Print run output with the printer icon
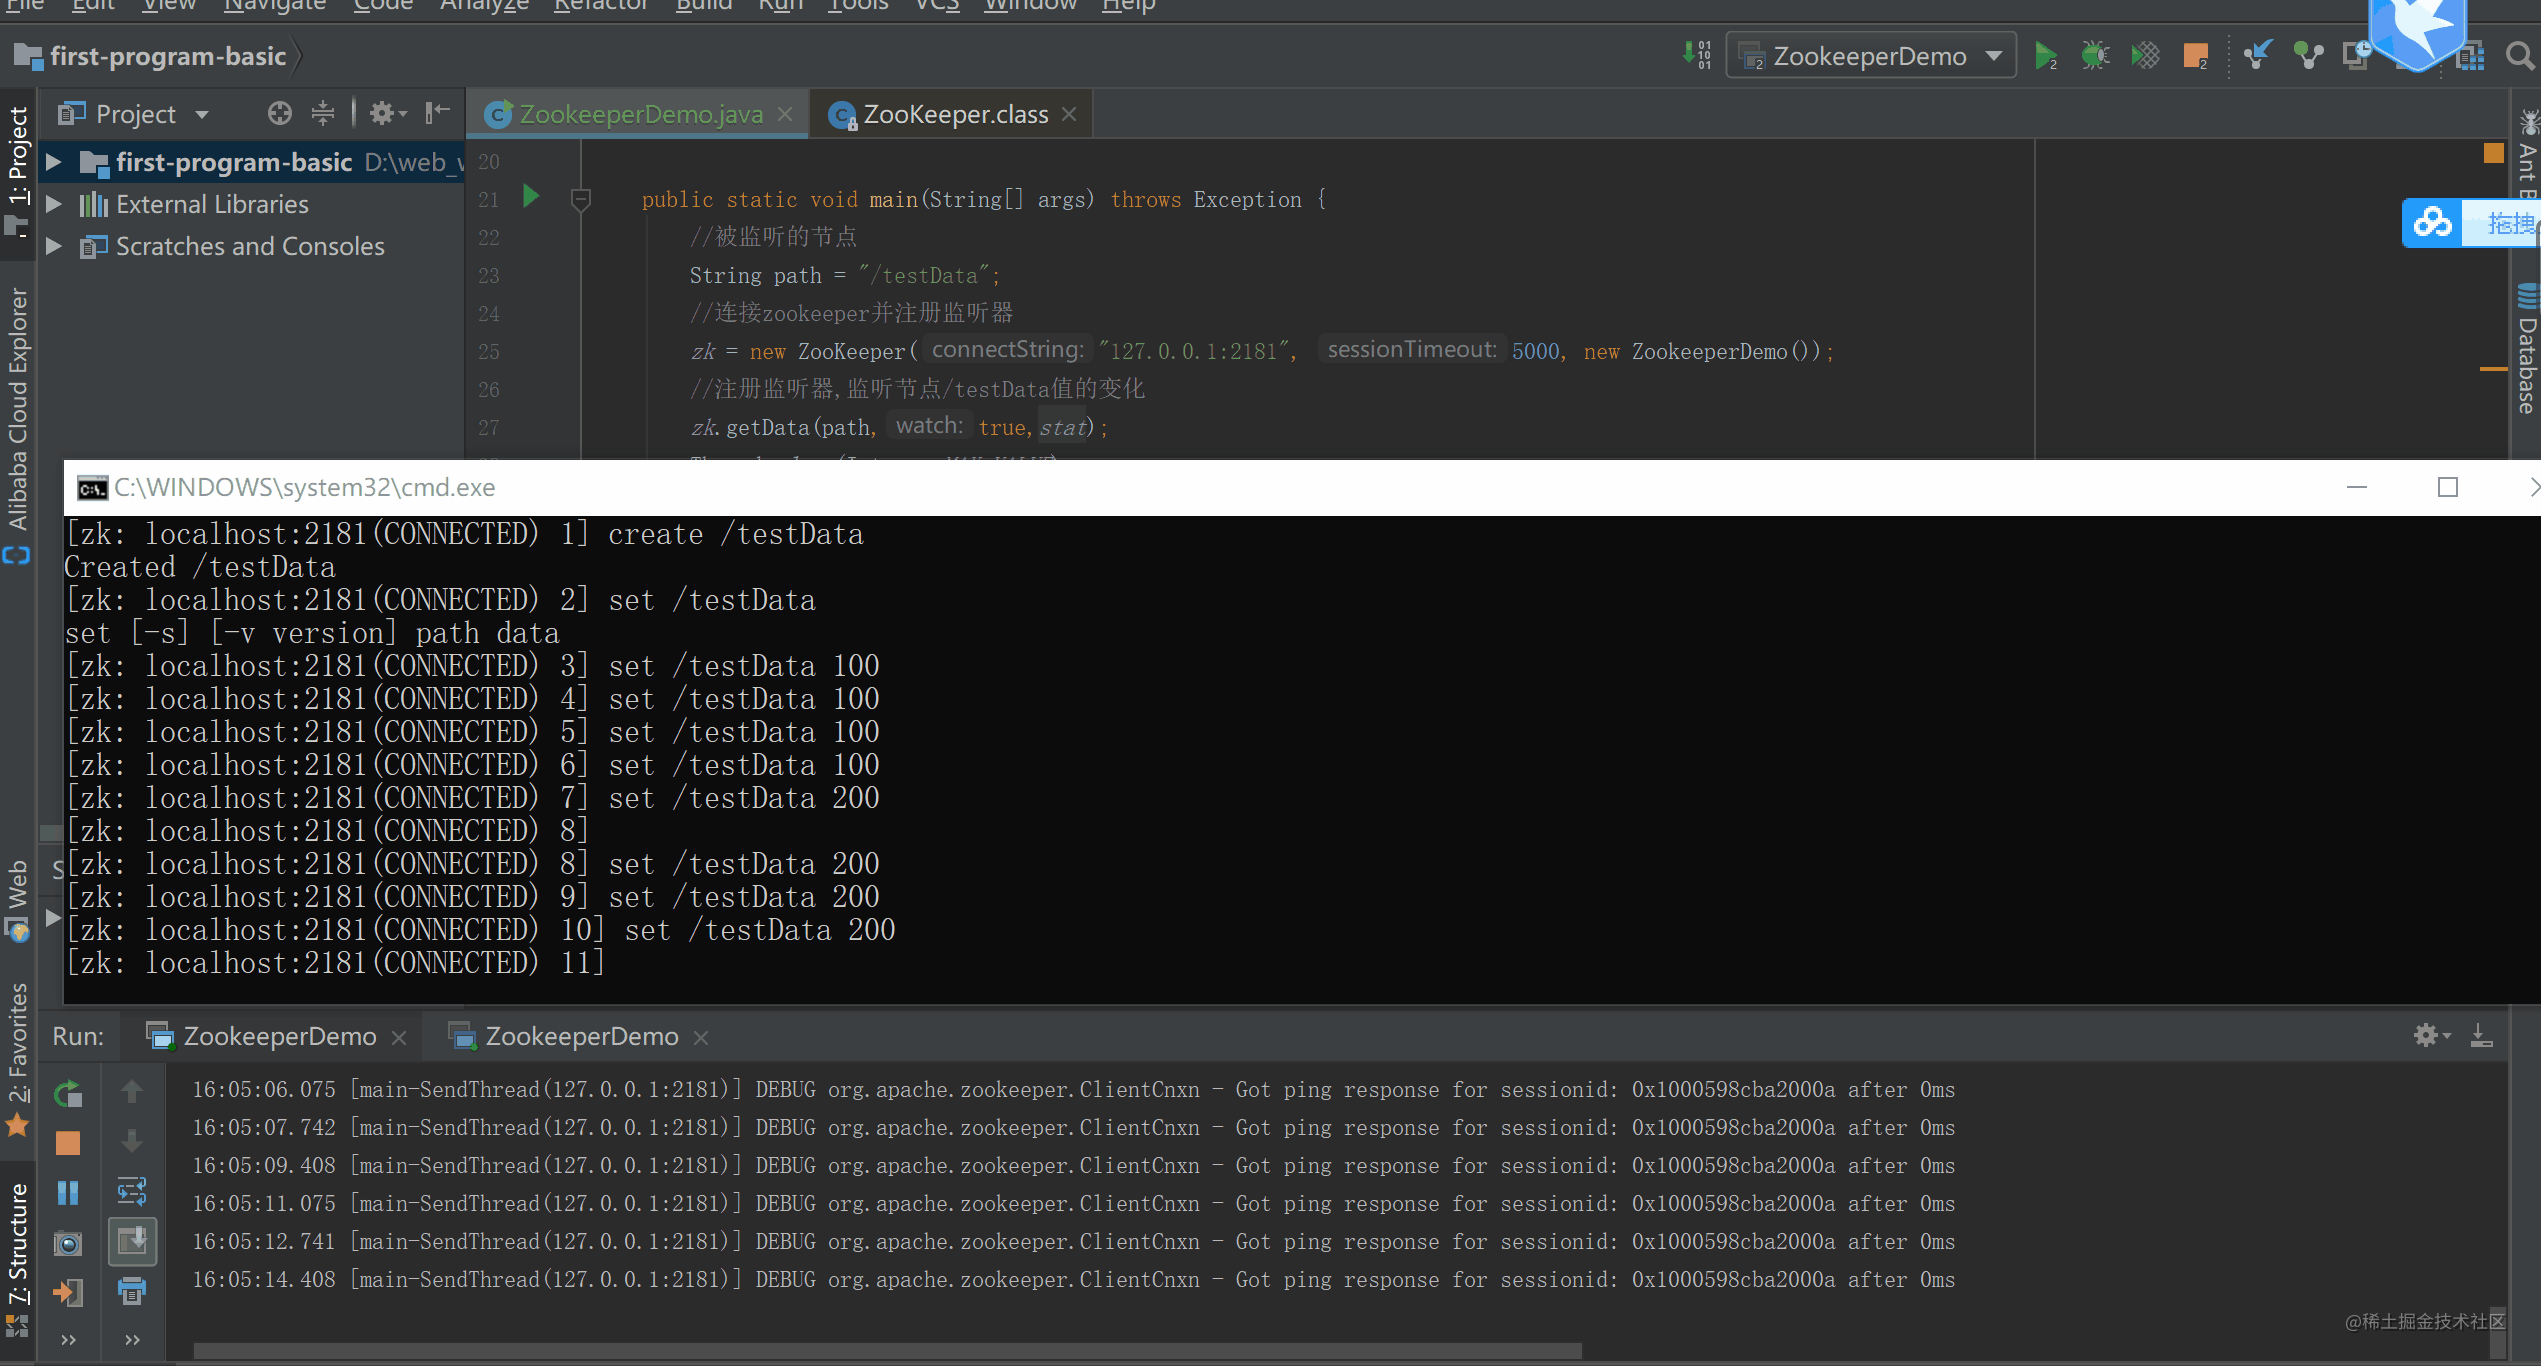Viewport: 2541px width, 1366px height. (x=132, y=1290)
